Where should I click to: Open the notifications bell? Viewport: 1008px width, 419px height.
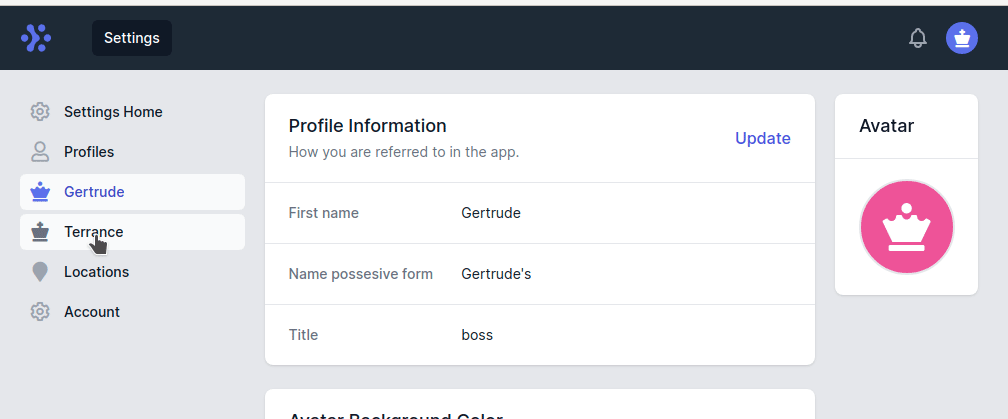point(917,38)
